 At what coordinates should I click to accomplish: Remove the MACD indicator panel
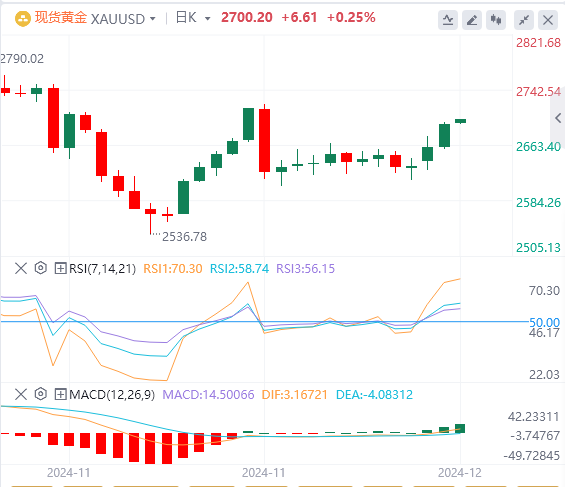(21, 394)
